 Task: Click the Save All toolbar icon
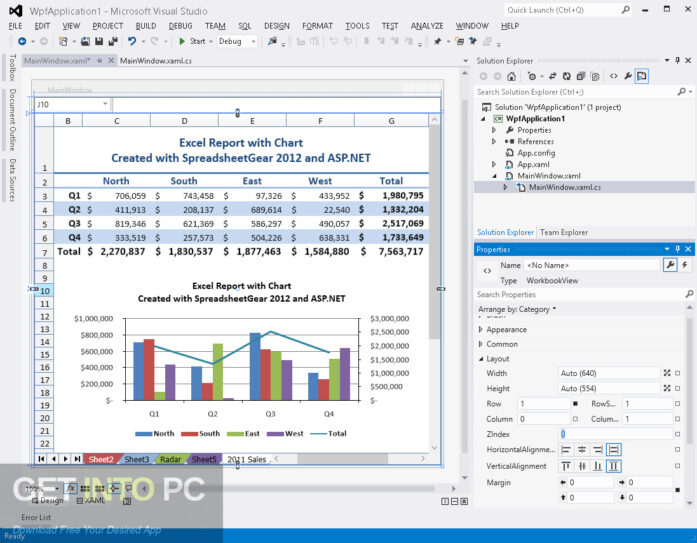click(x=113, y=41)
